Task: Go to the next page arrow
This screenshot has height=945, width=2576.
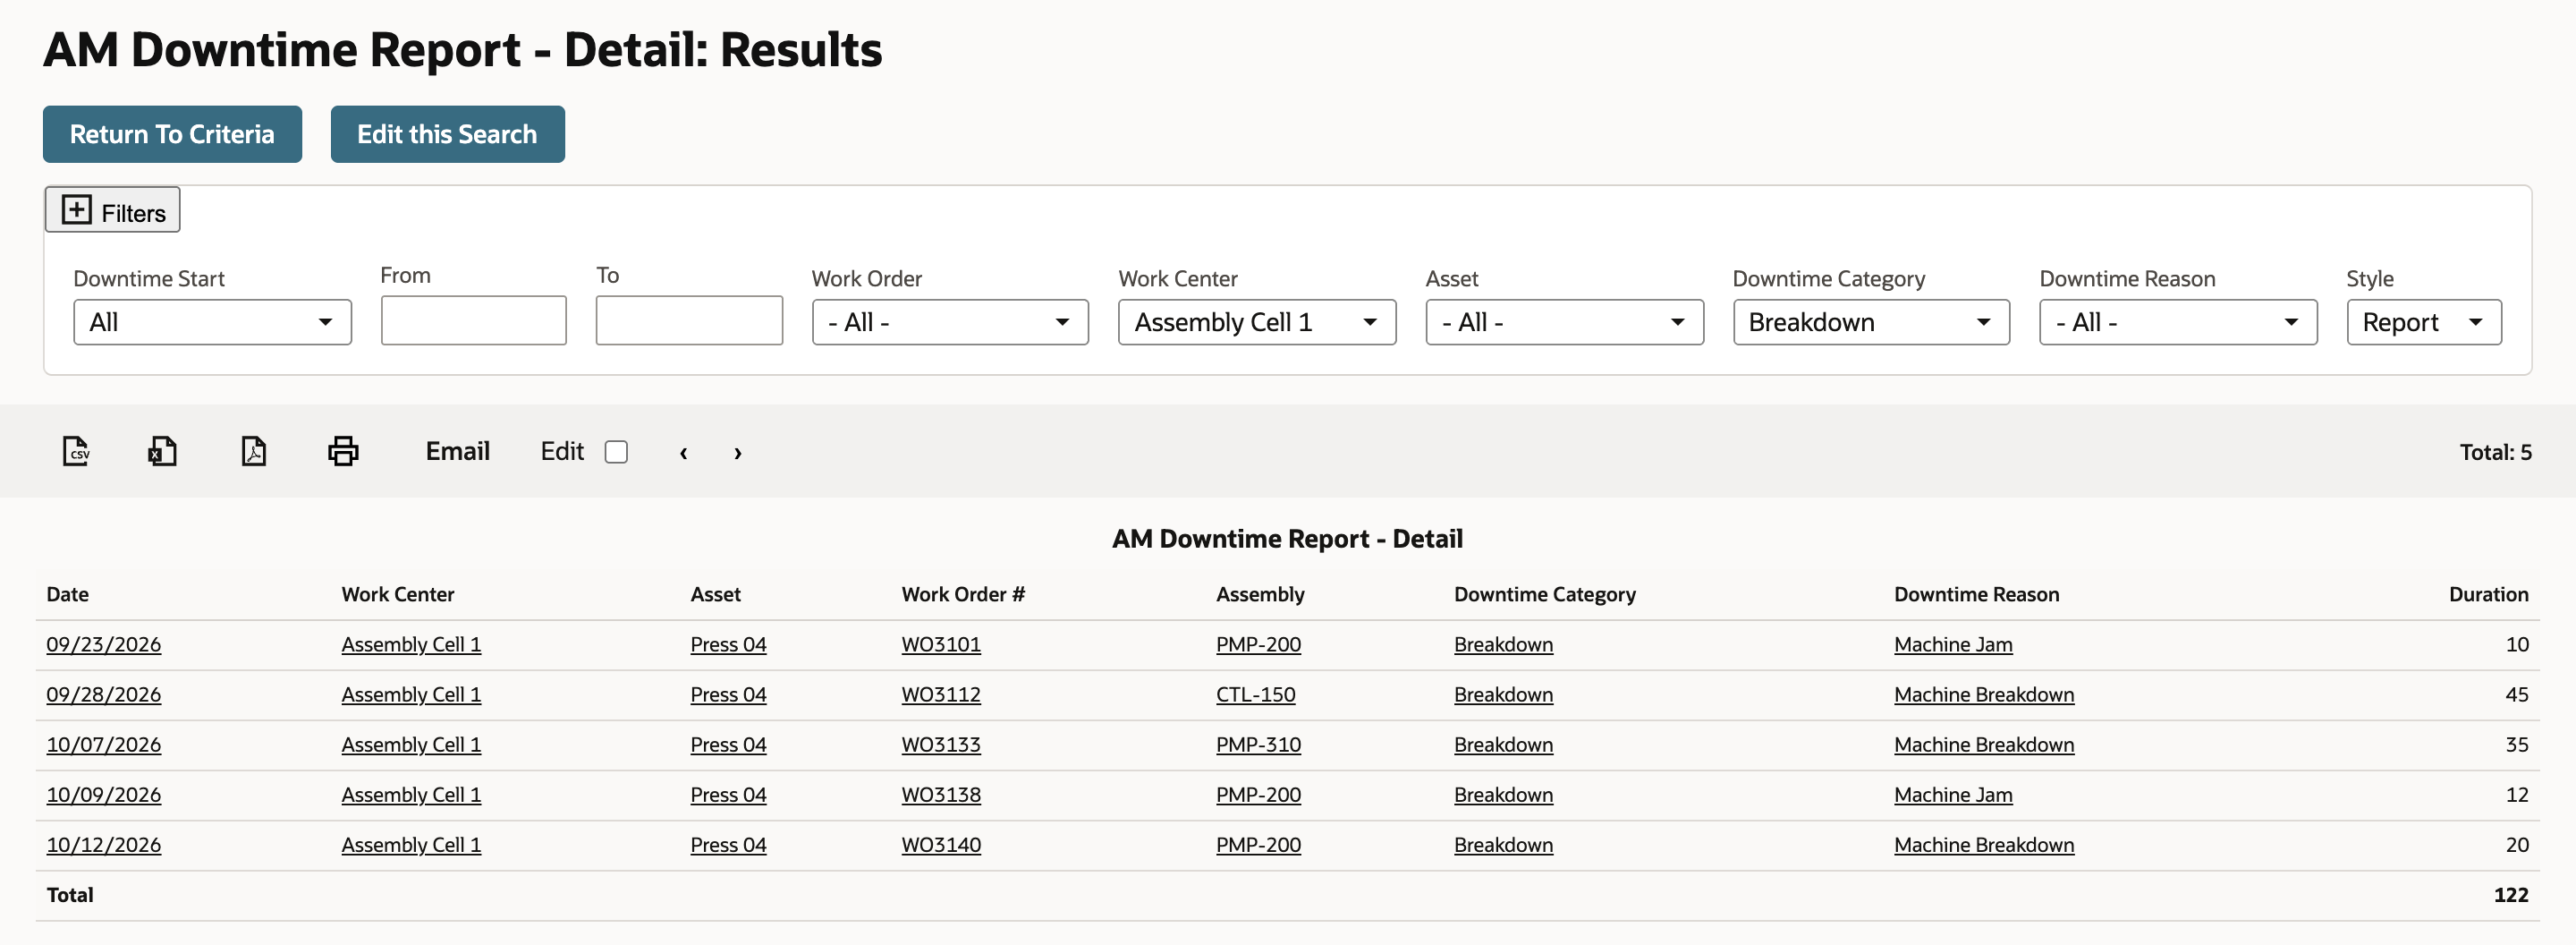Action: click(738, 452)
